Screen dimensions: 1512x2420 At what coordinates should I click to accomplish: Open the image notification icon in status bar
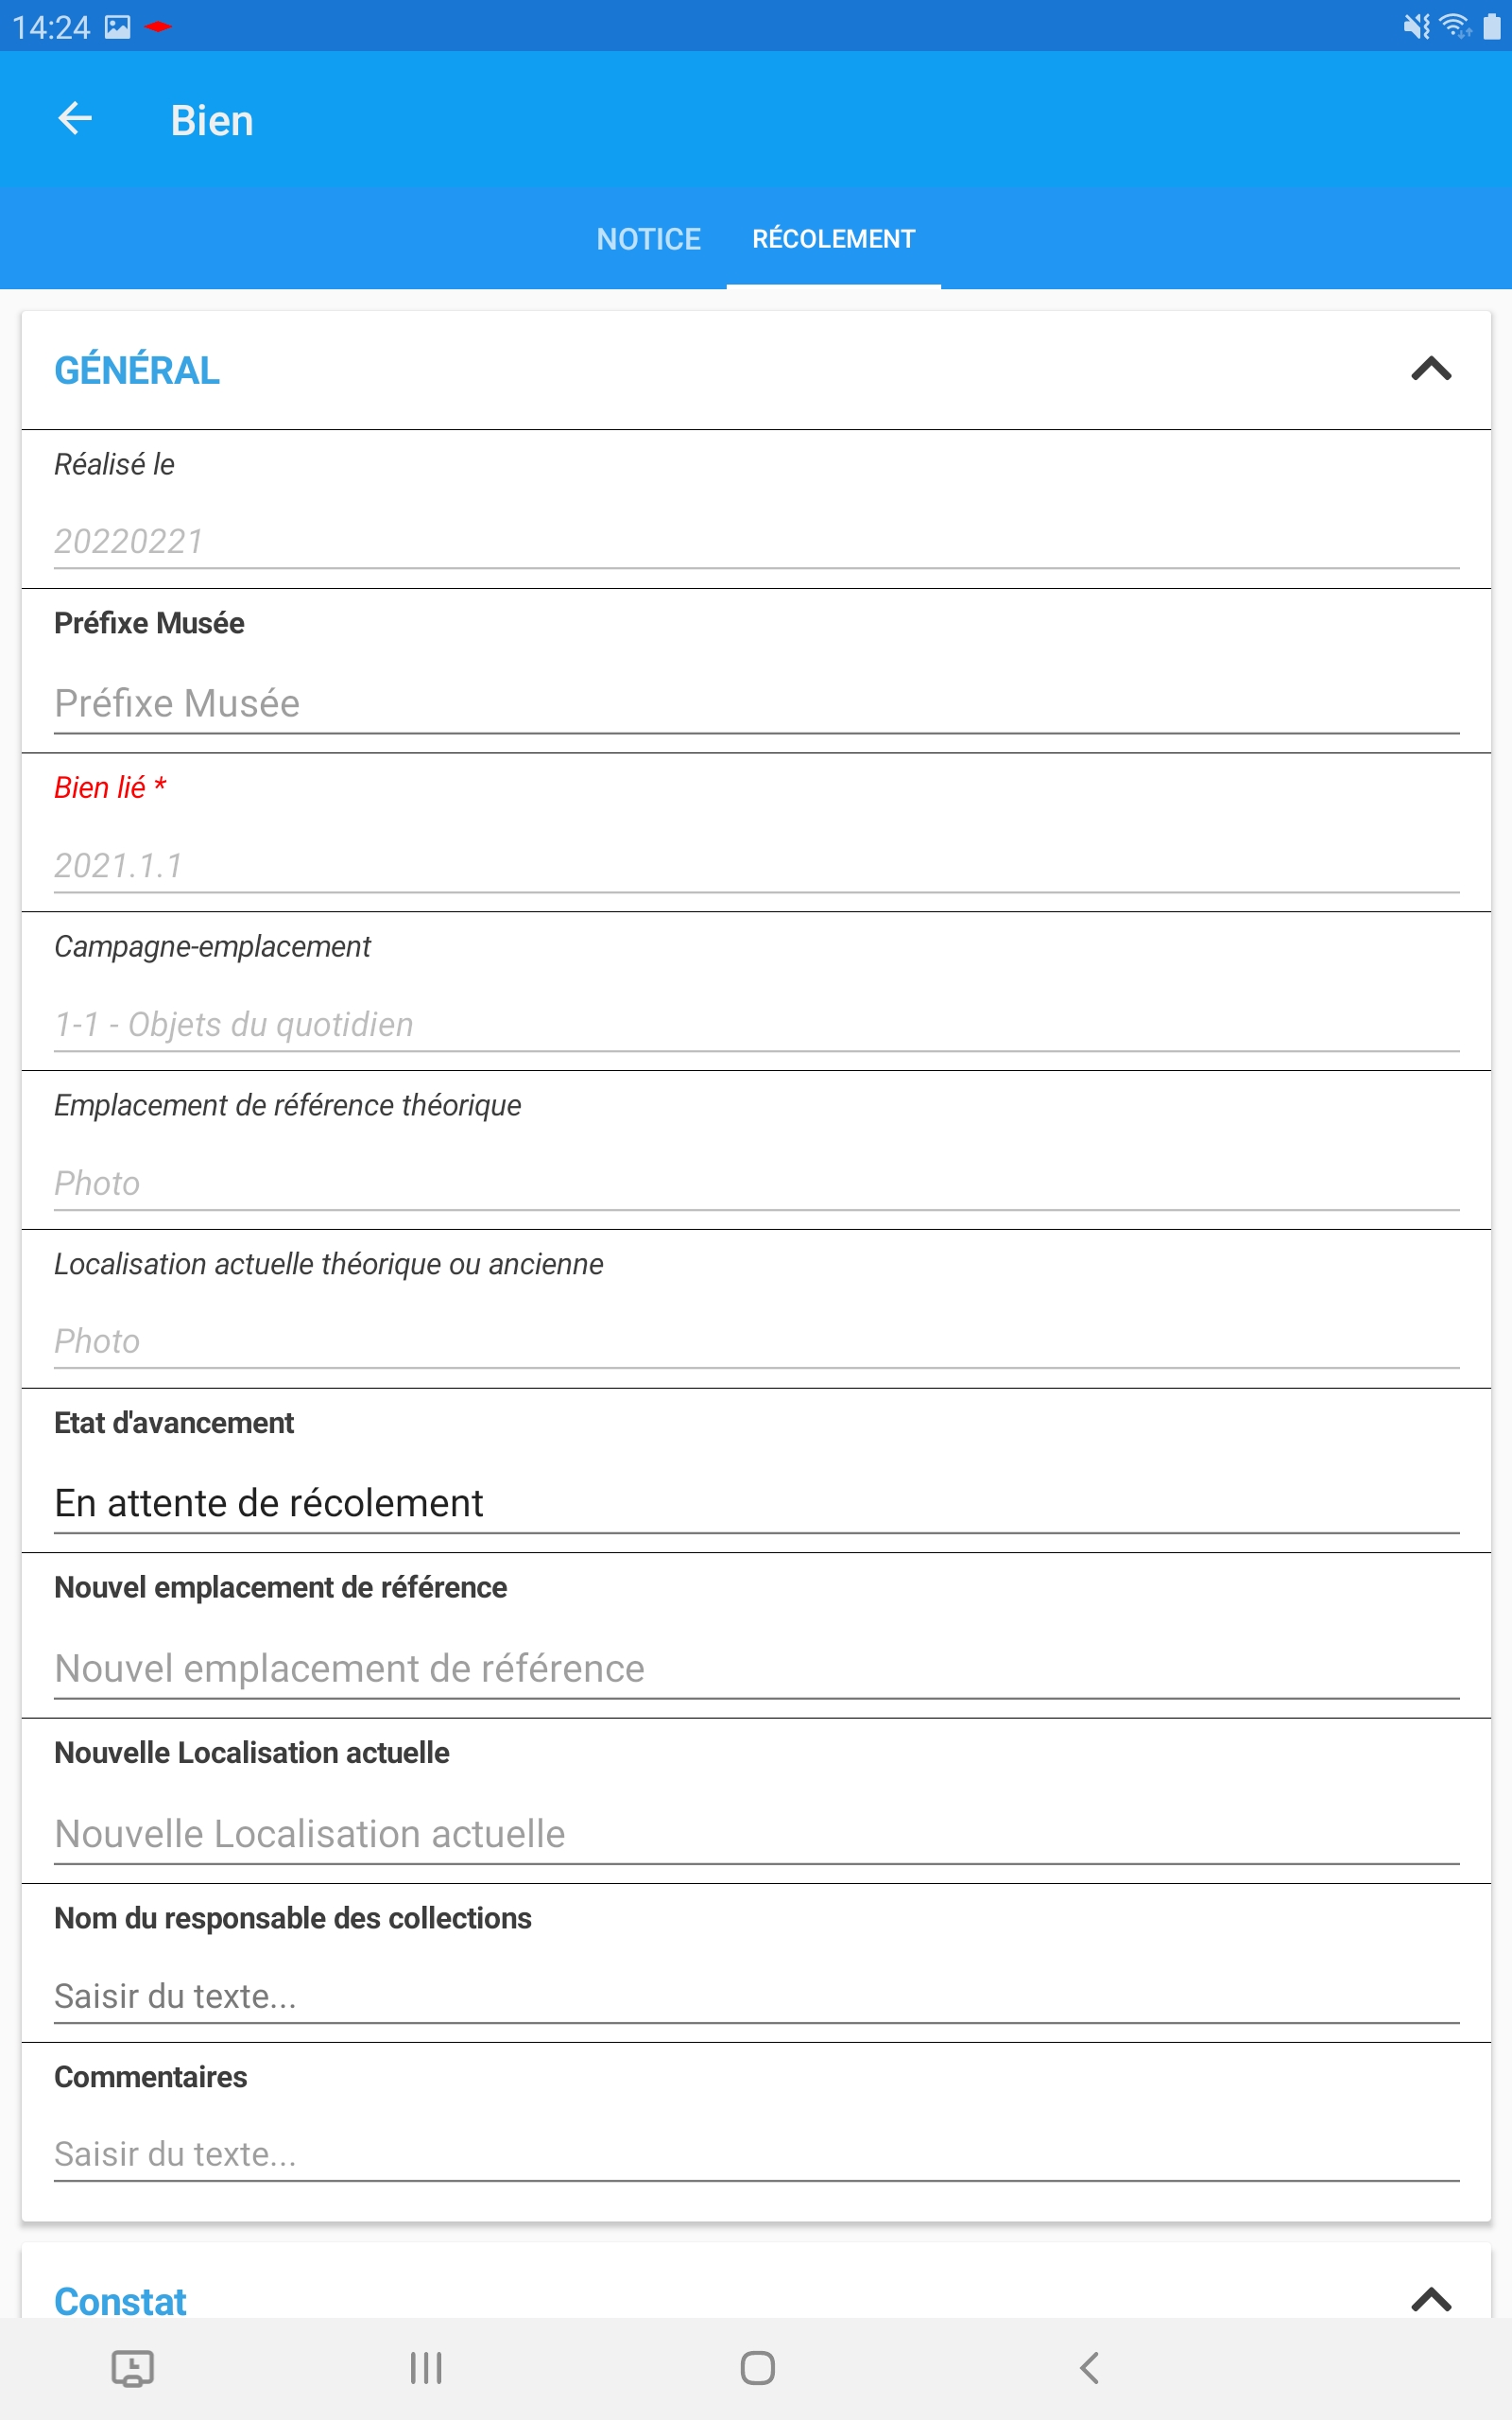pos(119,27)
